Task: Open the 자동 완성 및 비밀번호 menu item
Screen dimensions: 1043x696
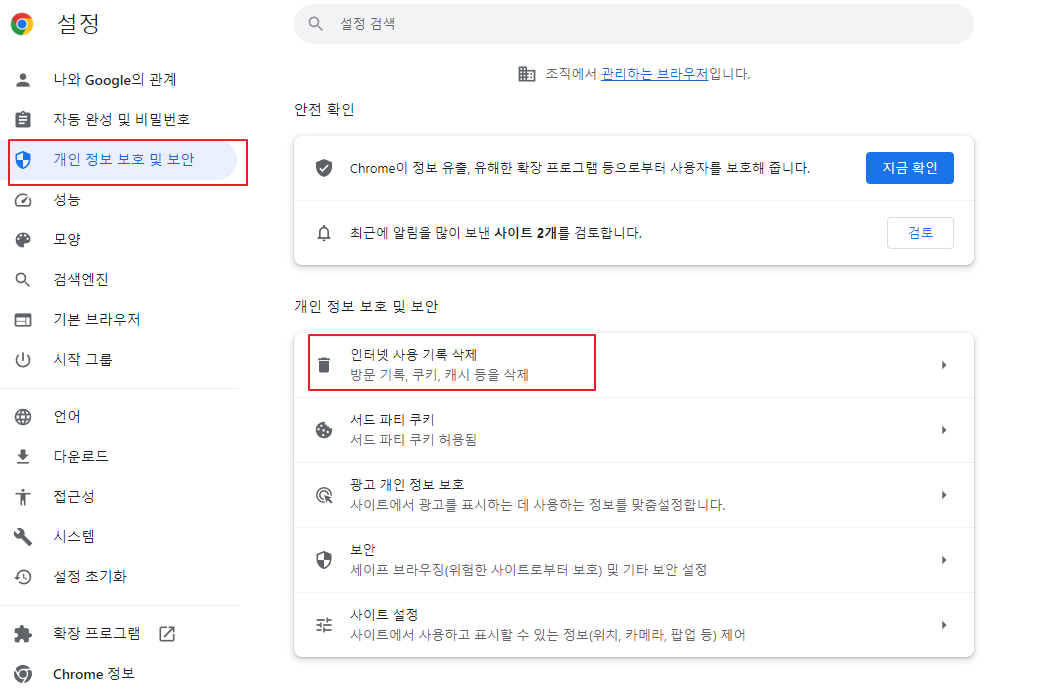Action: tap(120, 119)
